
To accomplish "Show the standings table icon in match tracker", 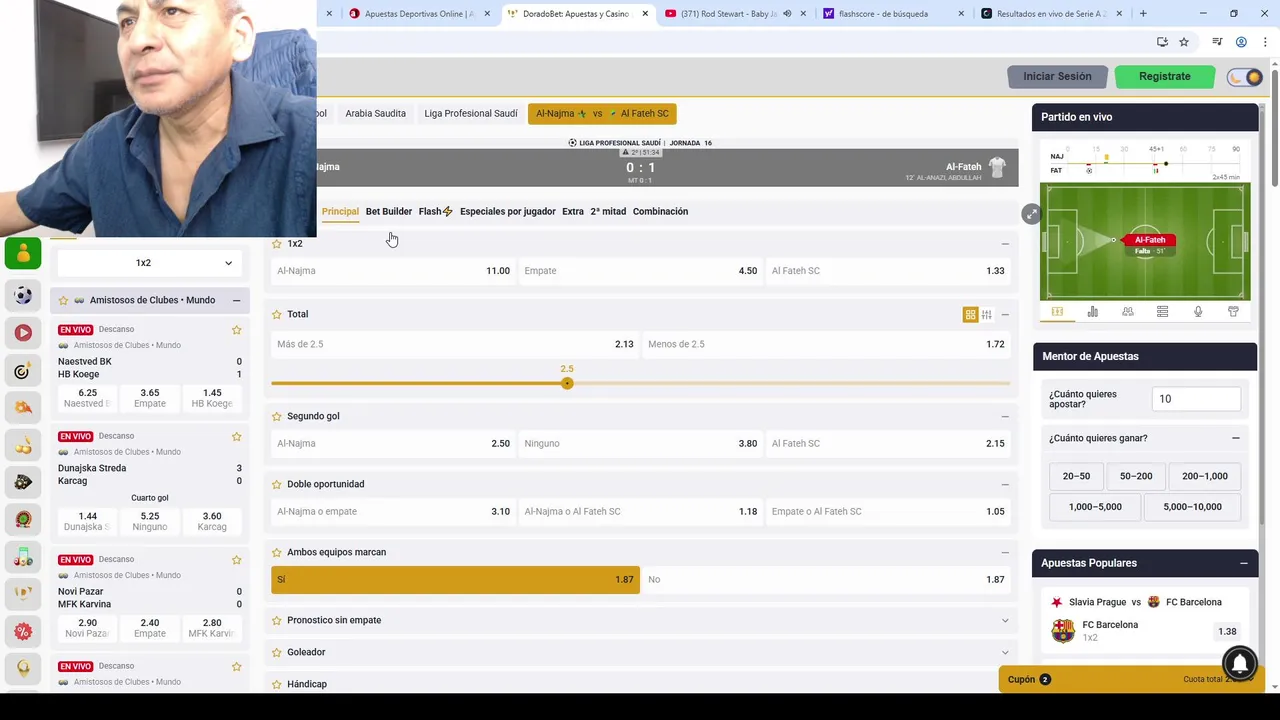I will coord(1162,312).
